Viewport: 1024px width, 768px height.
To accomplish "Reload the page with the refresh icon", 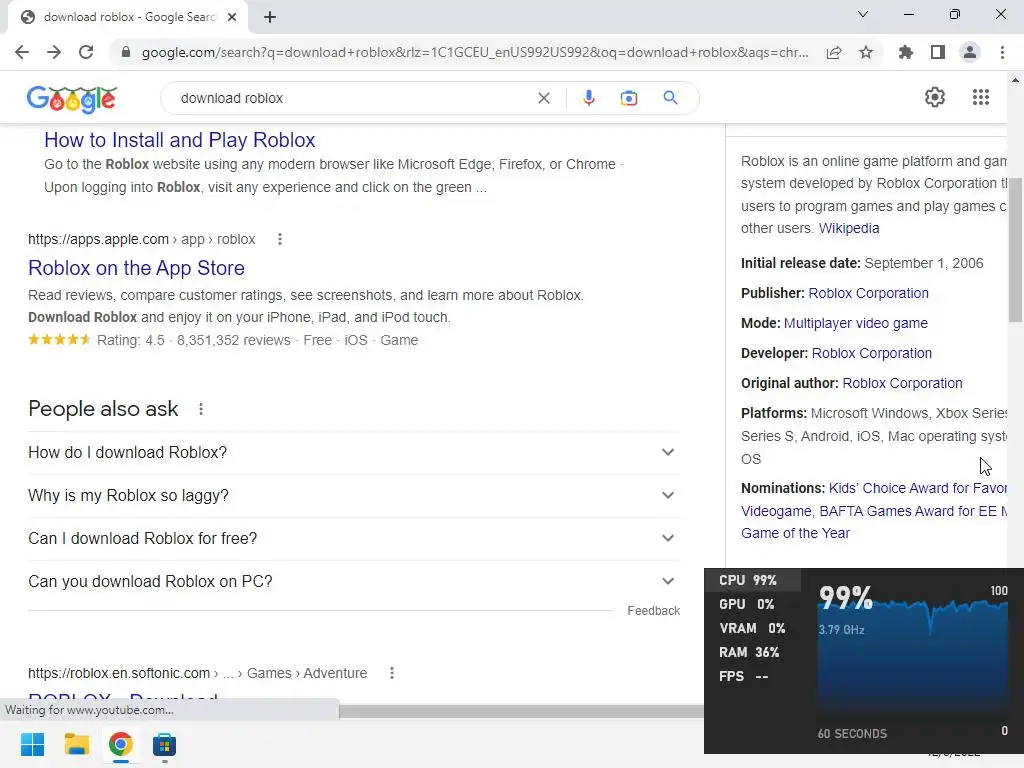I will tap(86, 52).
